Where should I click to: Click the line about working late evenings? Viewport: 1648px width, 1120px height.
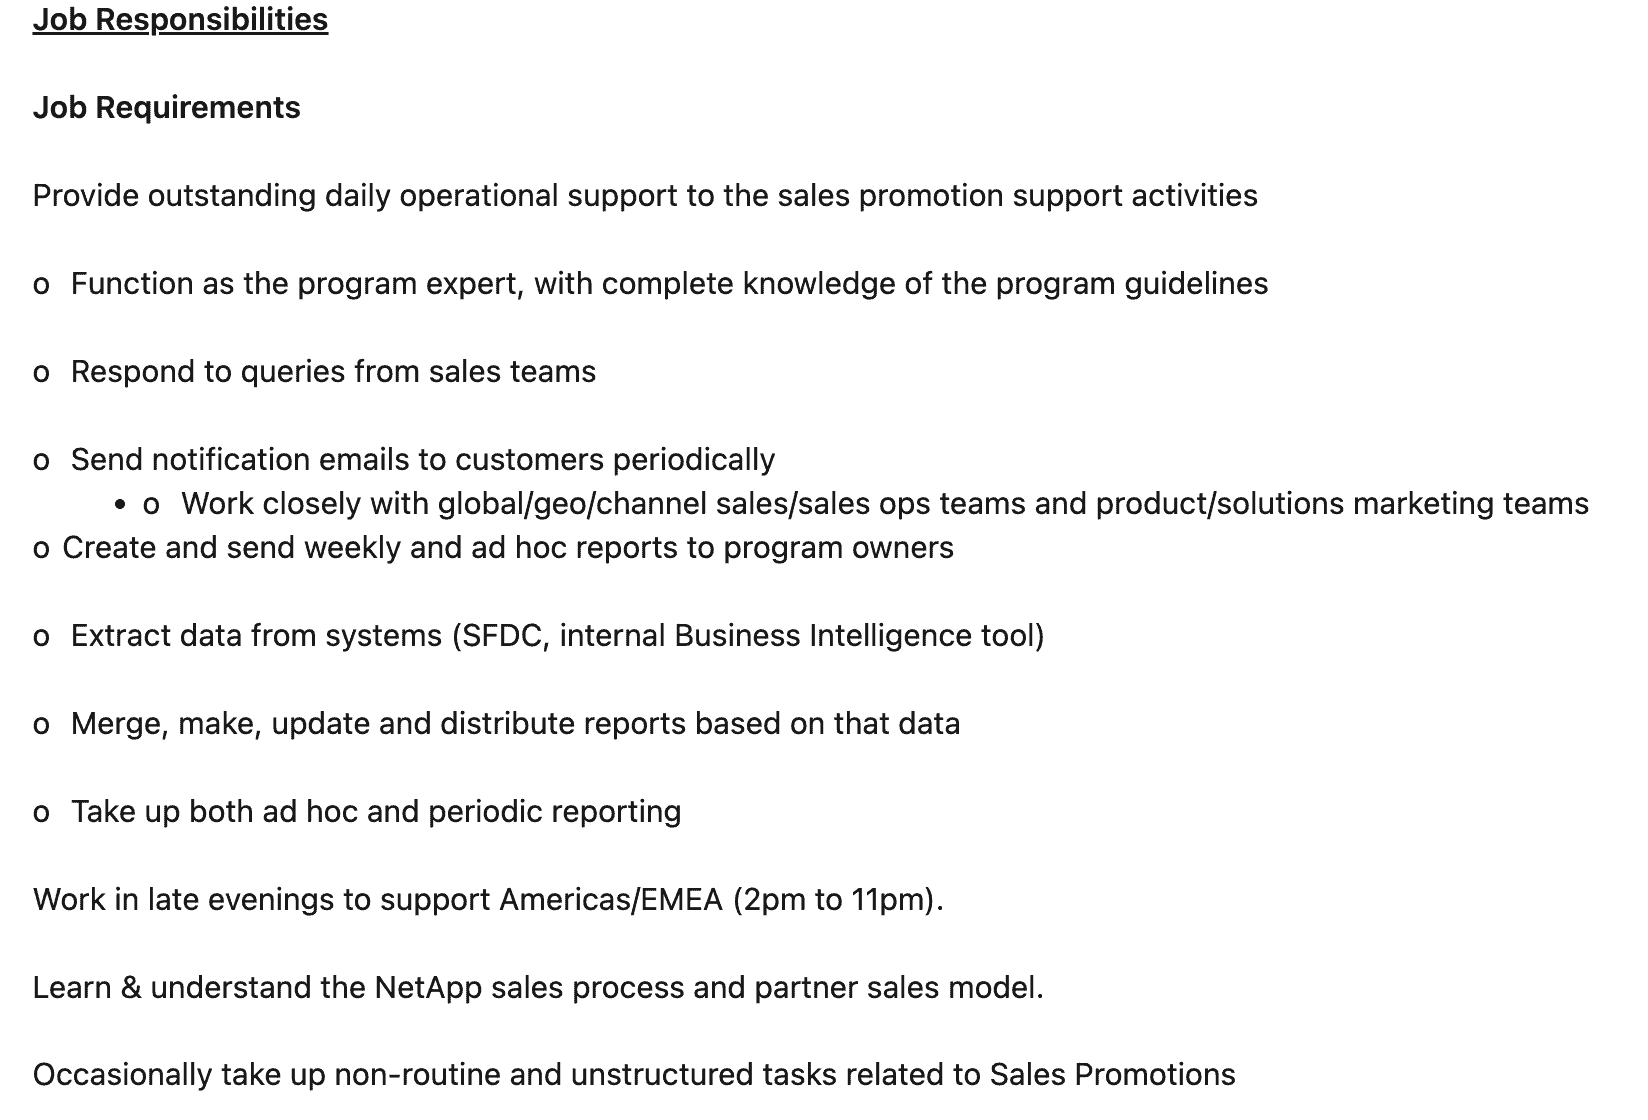point(488,900)
